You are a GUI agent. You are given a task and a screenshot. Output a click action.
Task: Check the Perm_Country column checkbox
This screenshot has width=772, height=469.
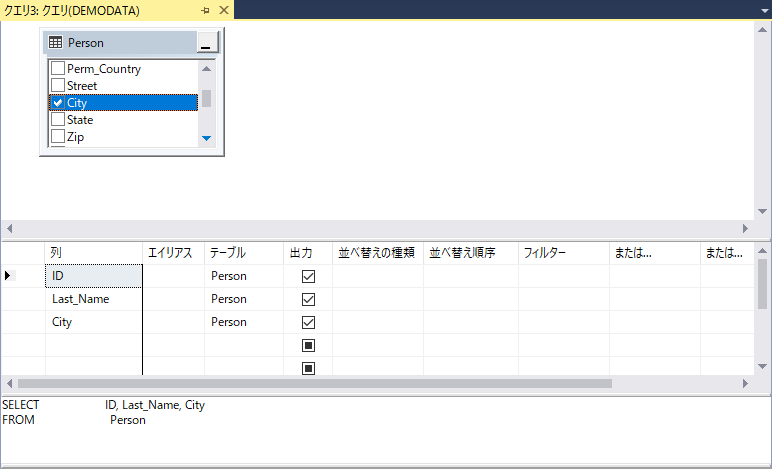pos(58,69)
